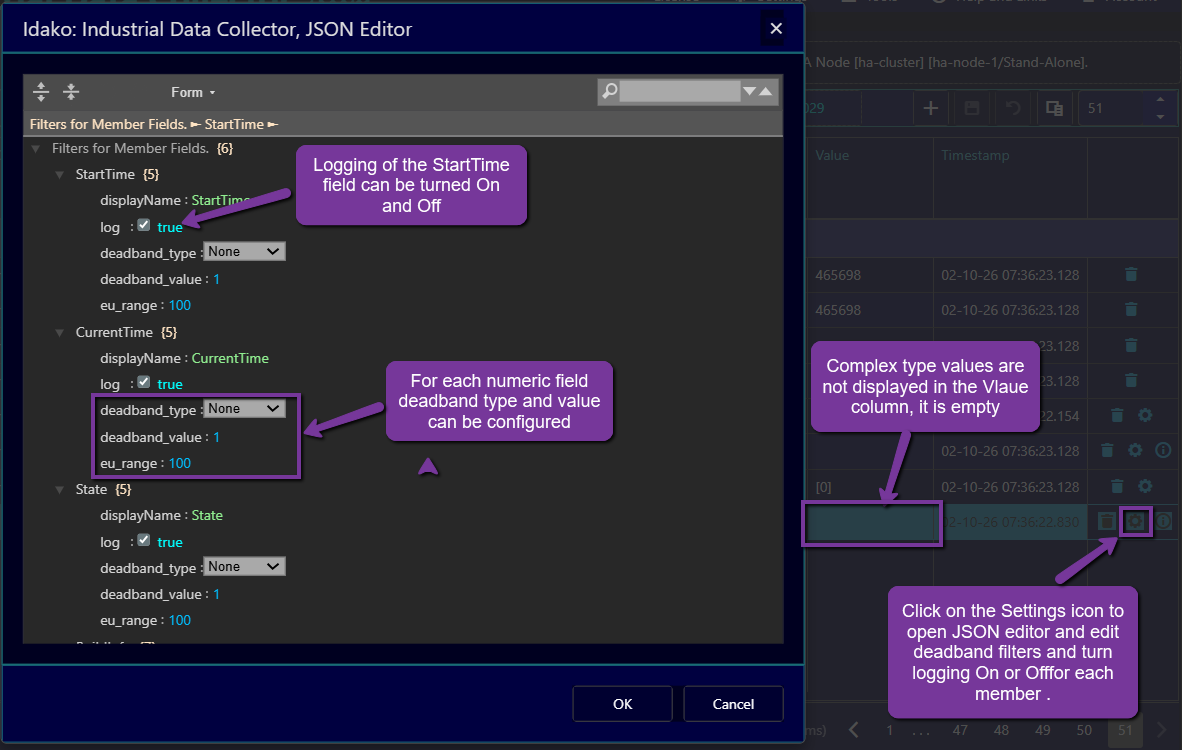The width and height of the screenshot is (1182, 750).
Task: Edit State deadband_value field
Action: (x=216, y=595)
